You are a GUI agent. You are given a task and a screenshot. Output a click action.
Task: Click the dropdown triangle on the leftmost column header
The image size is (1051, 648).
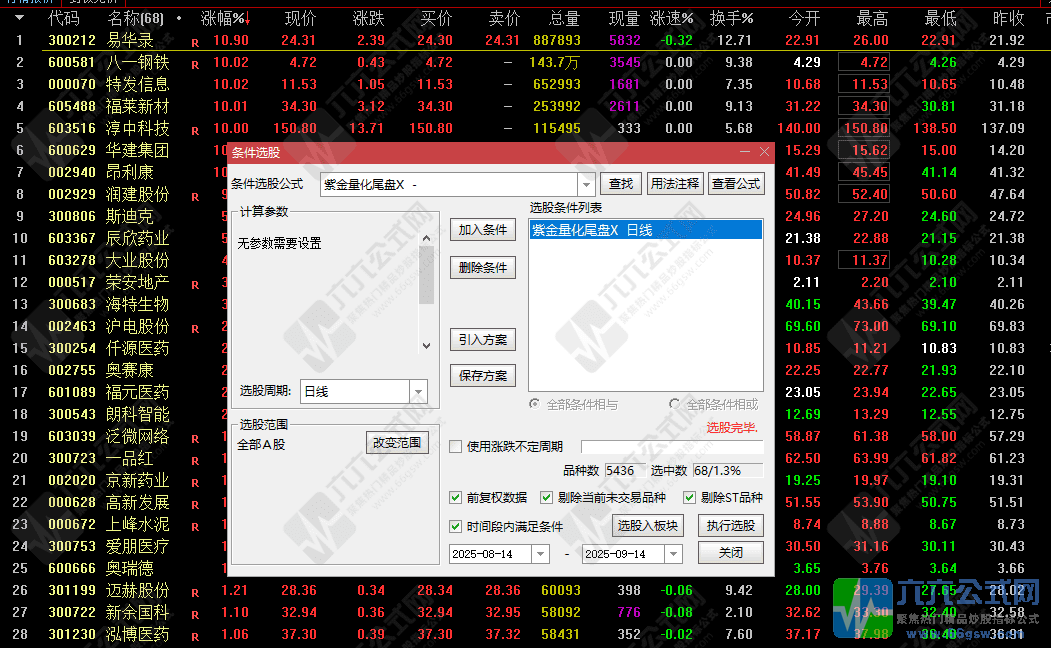19,17
